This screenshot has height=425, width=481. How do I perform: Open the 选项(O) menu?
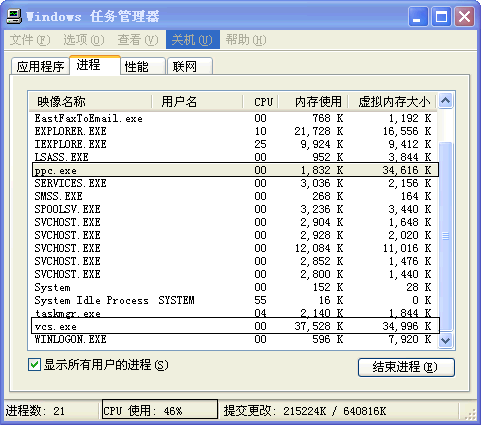click(84, 40)
